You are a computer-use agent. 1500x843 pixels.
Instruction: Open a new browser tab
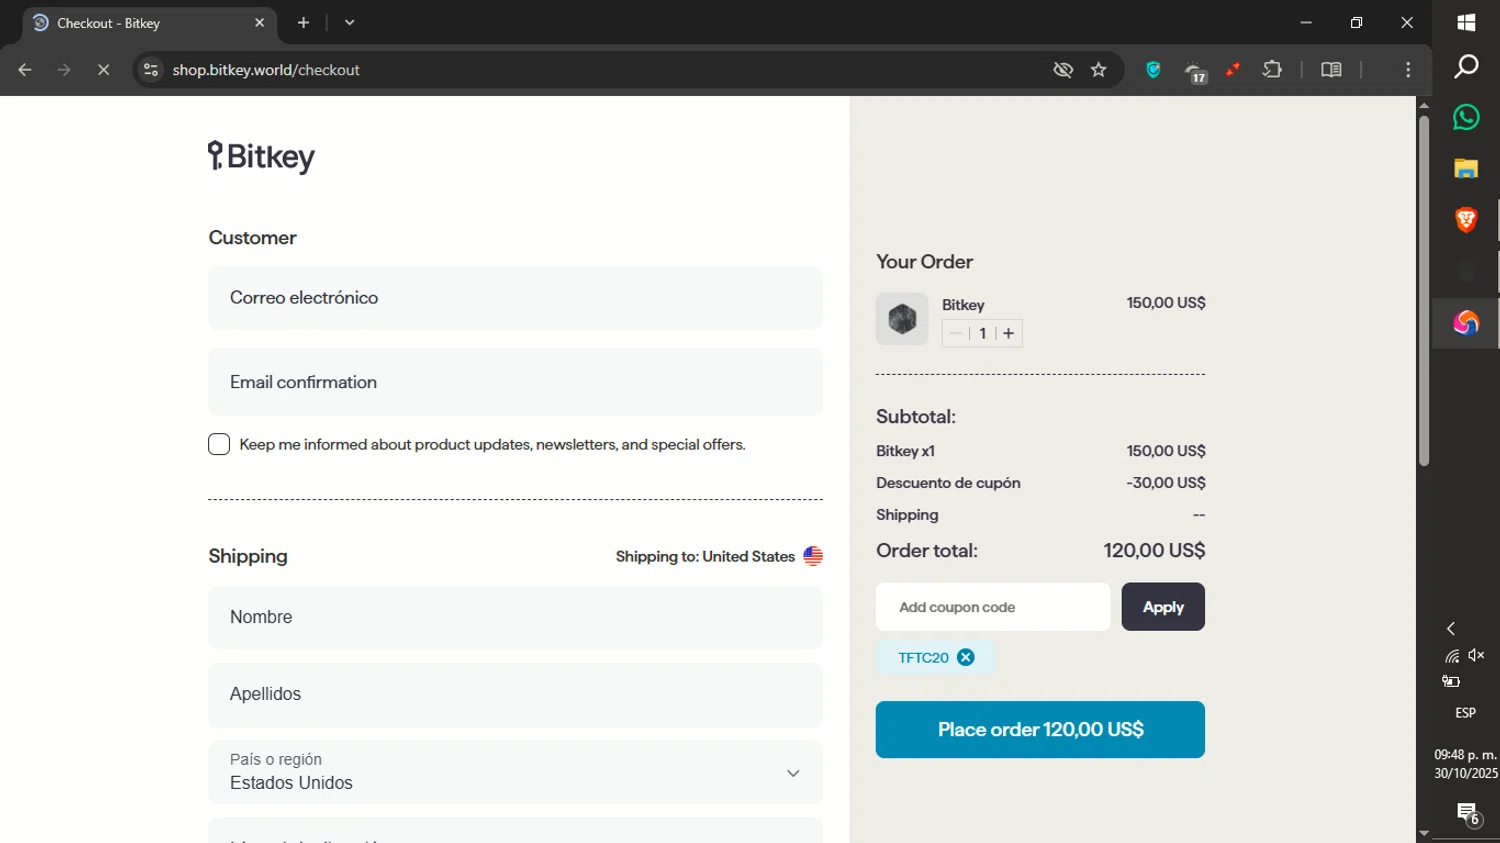(x=303, y=22)
